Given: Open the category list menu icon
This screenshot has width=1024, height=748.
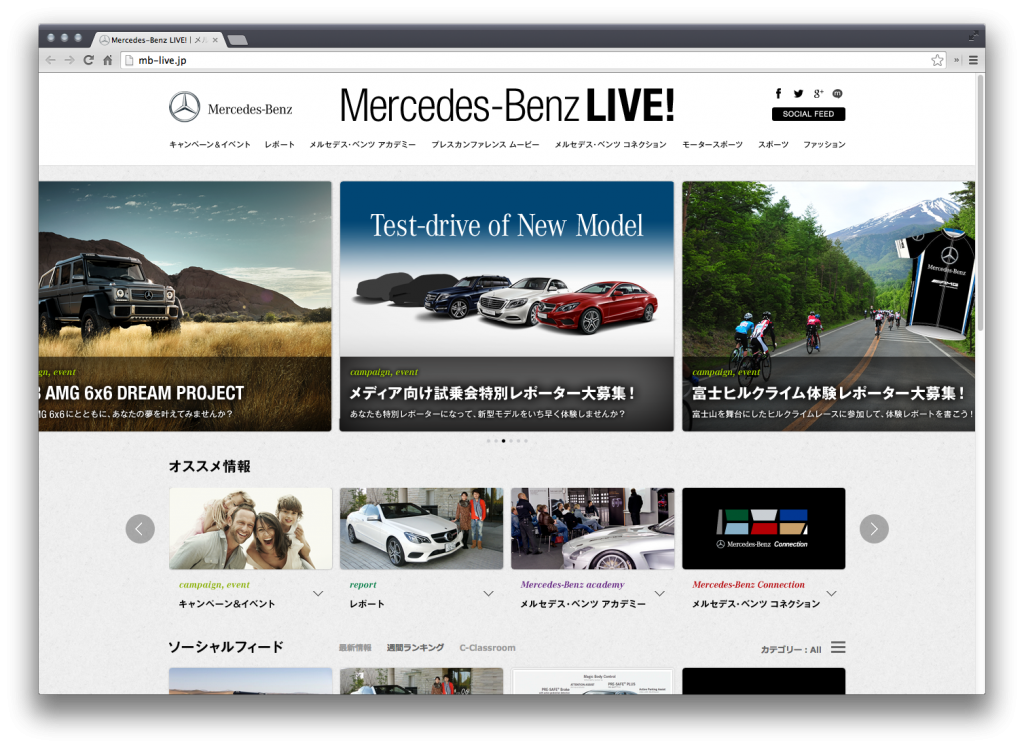Looking at the screenshot, I should click(x=838, y=647).
